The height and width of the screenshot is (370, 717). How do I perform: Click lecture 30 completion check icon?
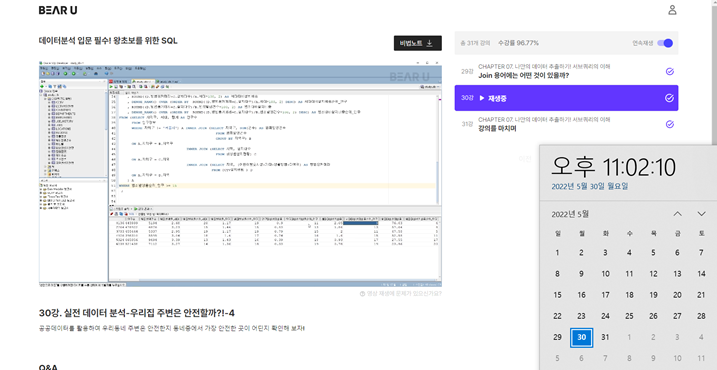pos(669,98)
